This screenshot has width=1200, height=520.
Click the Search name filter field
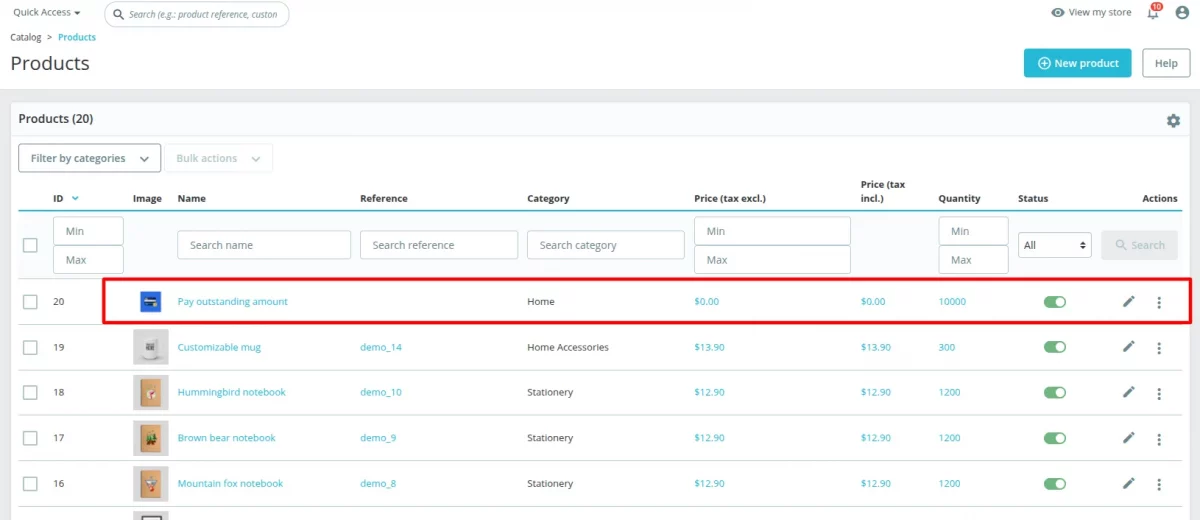264,245
